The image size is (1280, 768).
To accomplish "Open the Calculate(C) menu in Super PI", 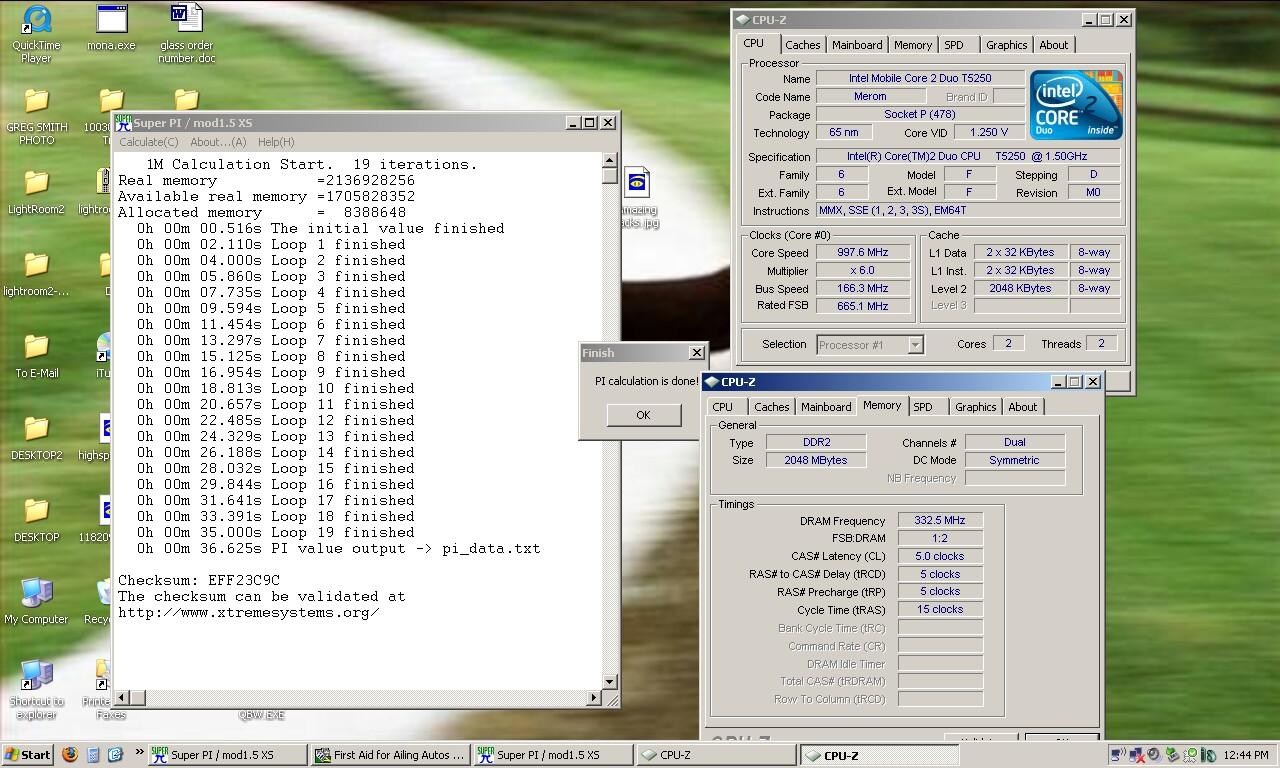I will coord(149,142).
